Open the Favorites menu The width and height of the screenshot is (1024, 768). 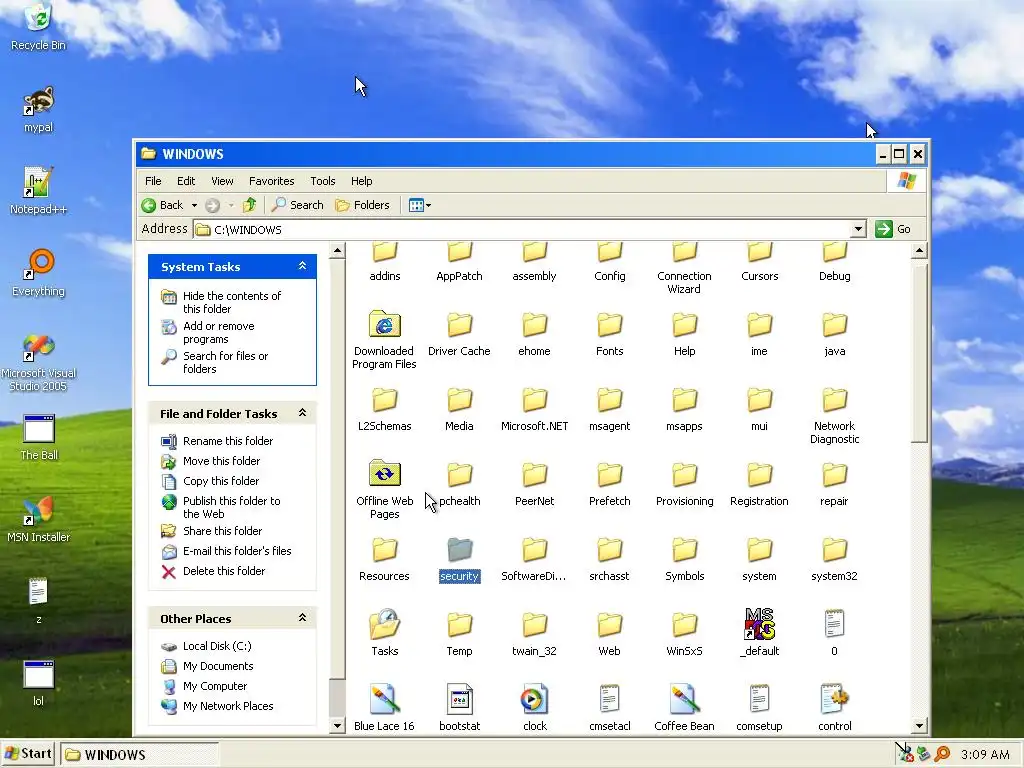(272, 181)
